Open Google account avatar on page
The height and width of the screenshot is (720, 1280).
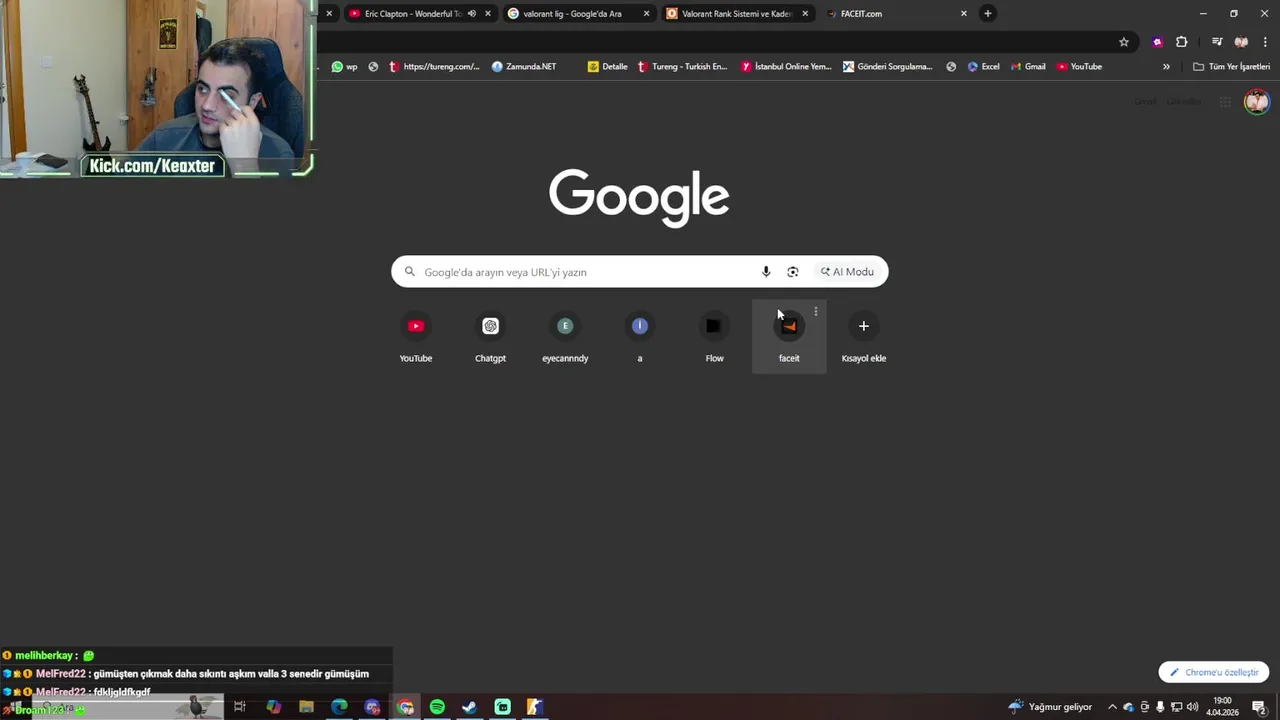[x=1257, y=102]
